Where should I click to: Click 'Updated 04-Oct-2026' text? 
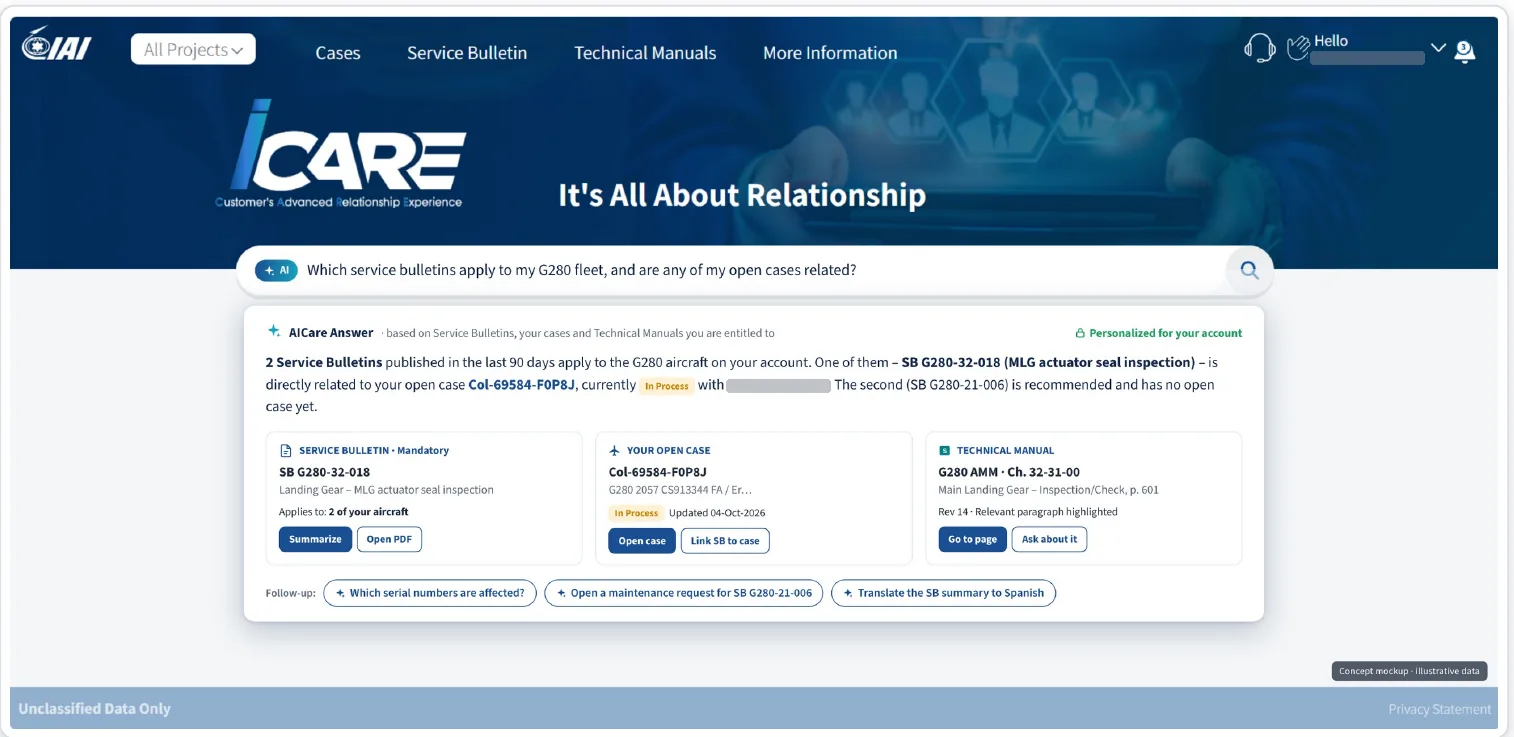pyautogui.click(x=717, y=513)
